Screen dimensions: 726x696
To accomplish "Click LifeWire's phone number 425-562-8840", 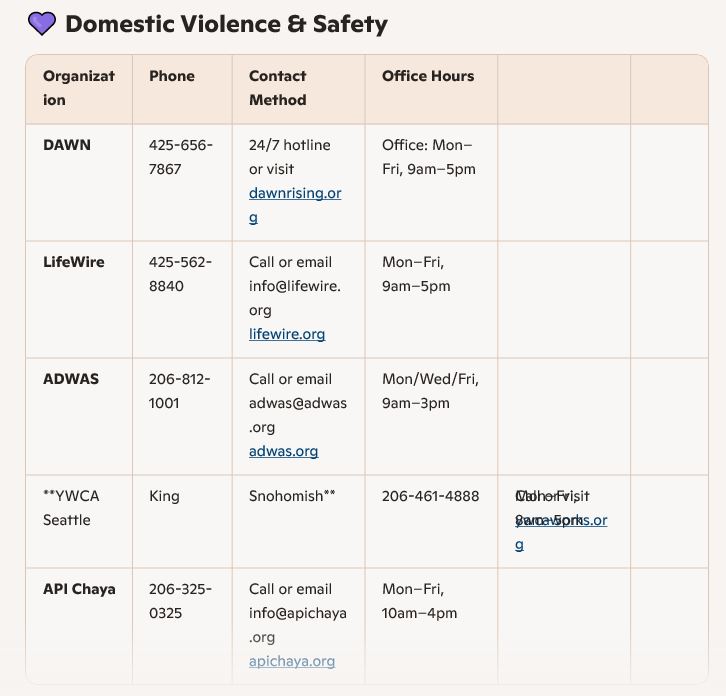I will [181, 274].
